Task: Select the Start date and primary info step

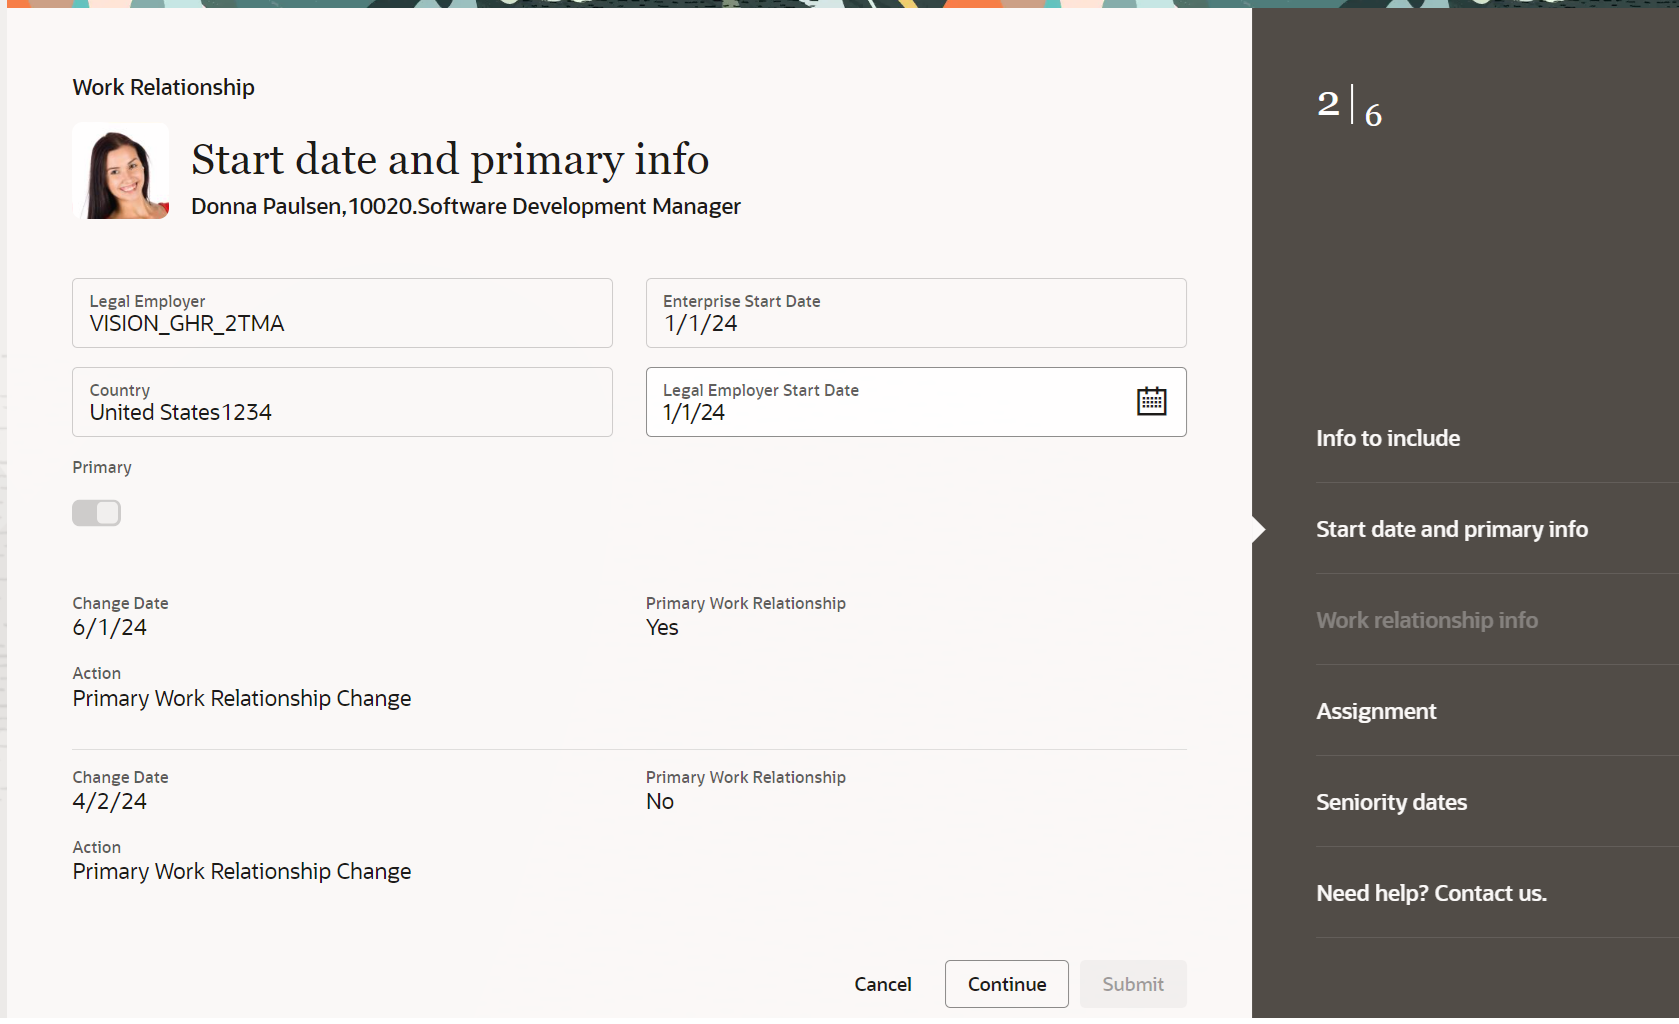Action: [x=1452, y=529]
